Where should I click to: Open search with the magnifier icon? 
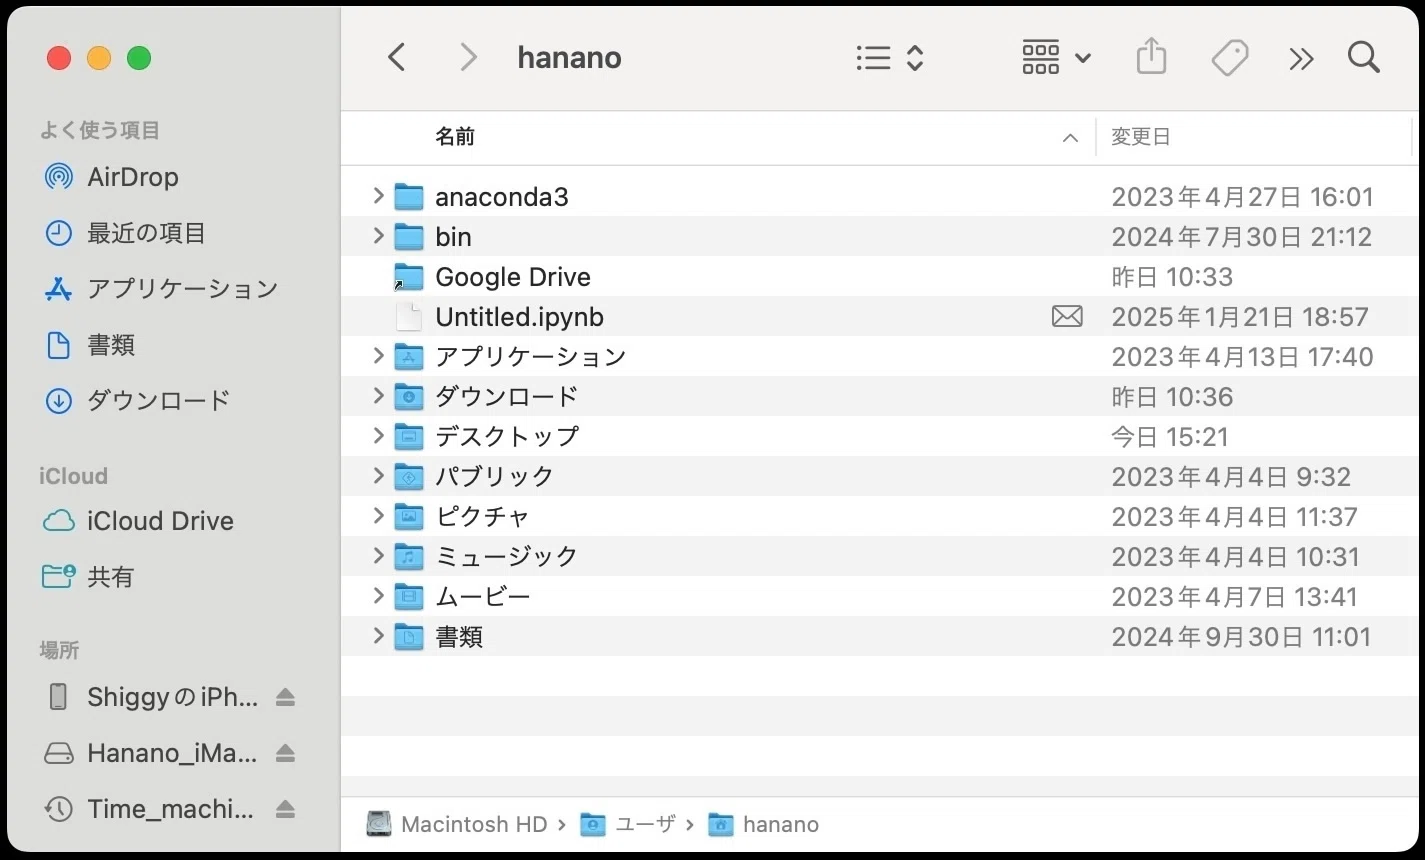1363,57
